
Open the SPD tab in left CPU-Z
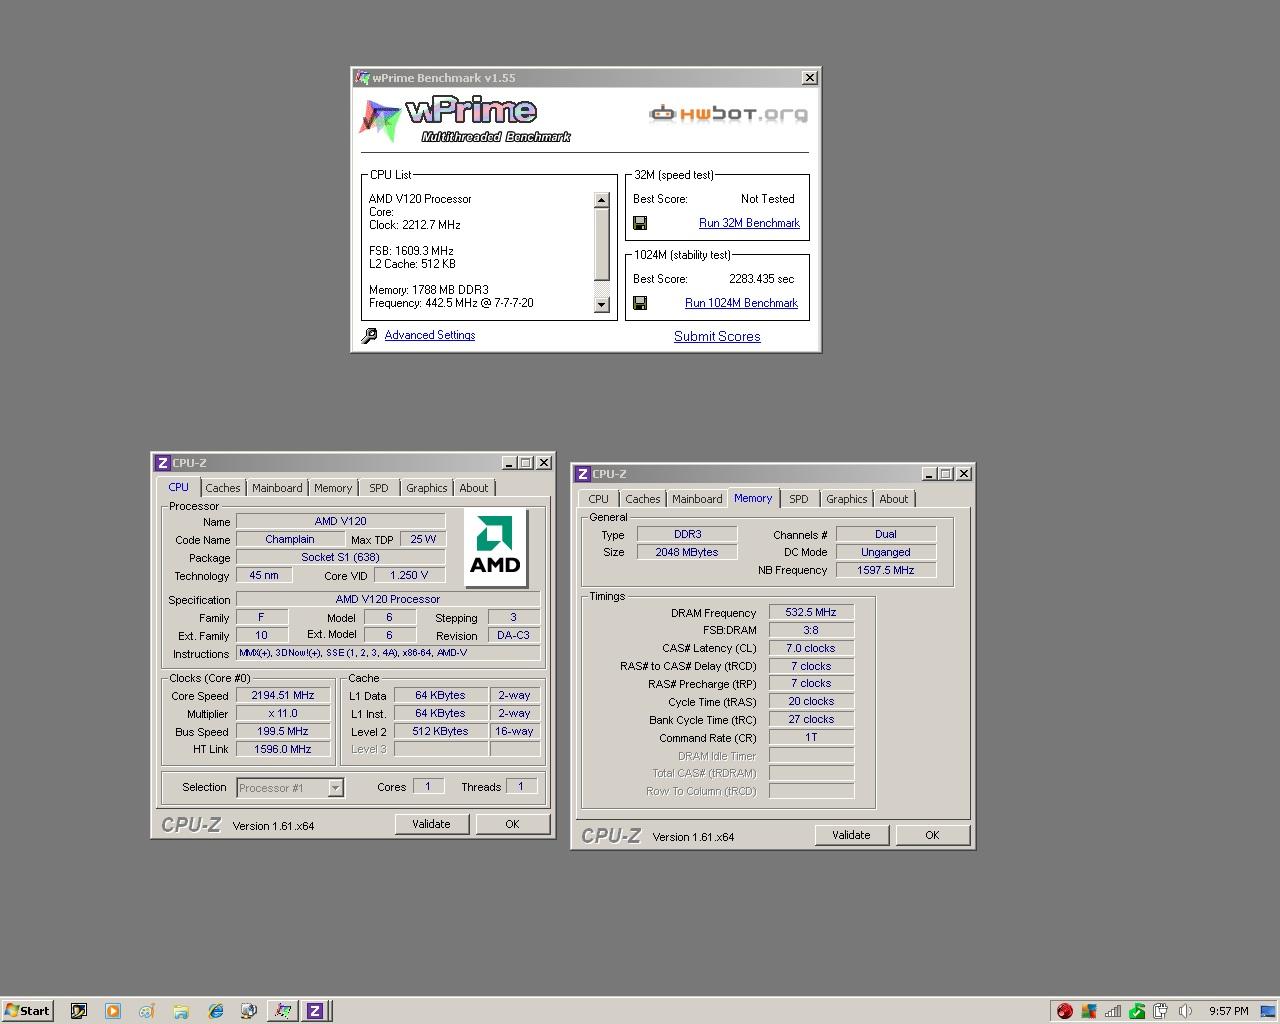[379, 488]
